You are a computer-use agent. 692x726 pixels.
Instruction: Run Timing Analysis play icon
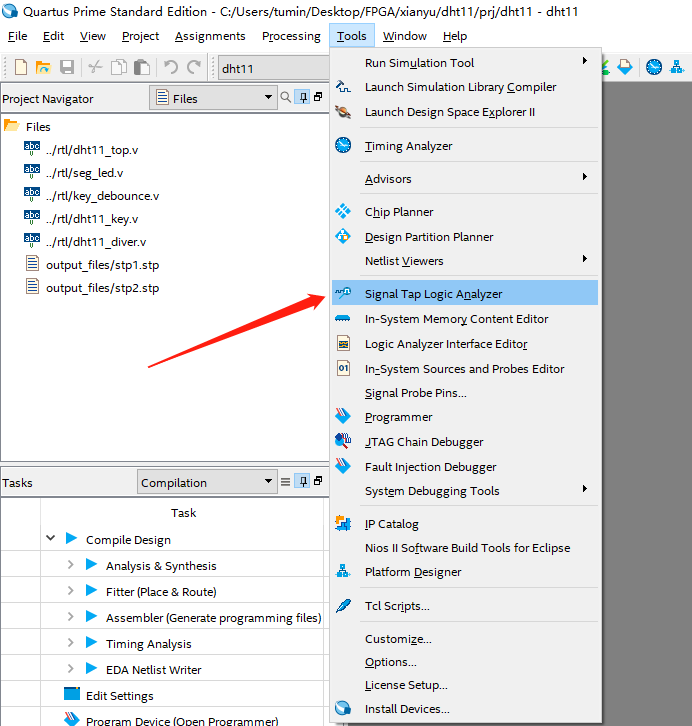pos(91,642)
